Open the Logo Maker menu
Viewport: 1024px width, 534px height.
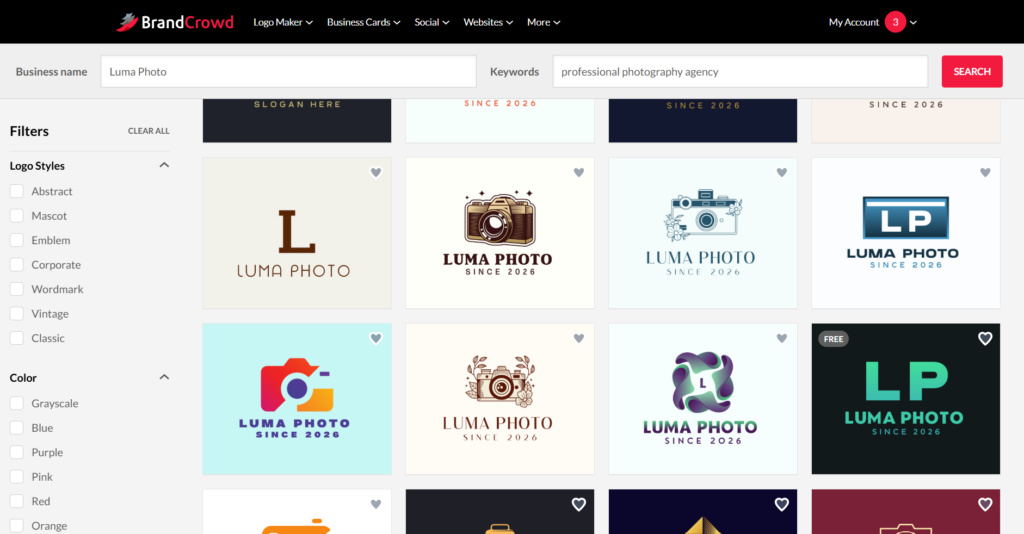tap(283, 22)
